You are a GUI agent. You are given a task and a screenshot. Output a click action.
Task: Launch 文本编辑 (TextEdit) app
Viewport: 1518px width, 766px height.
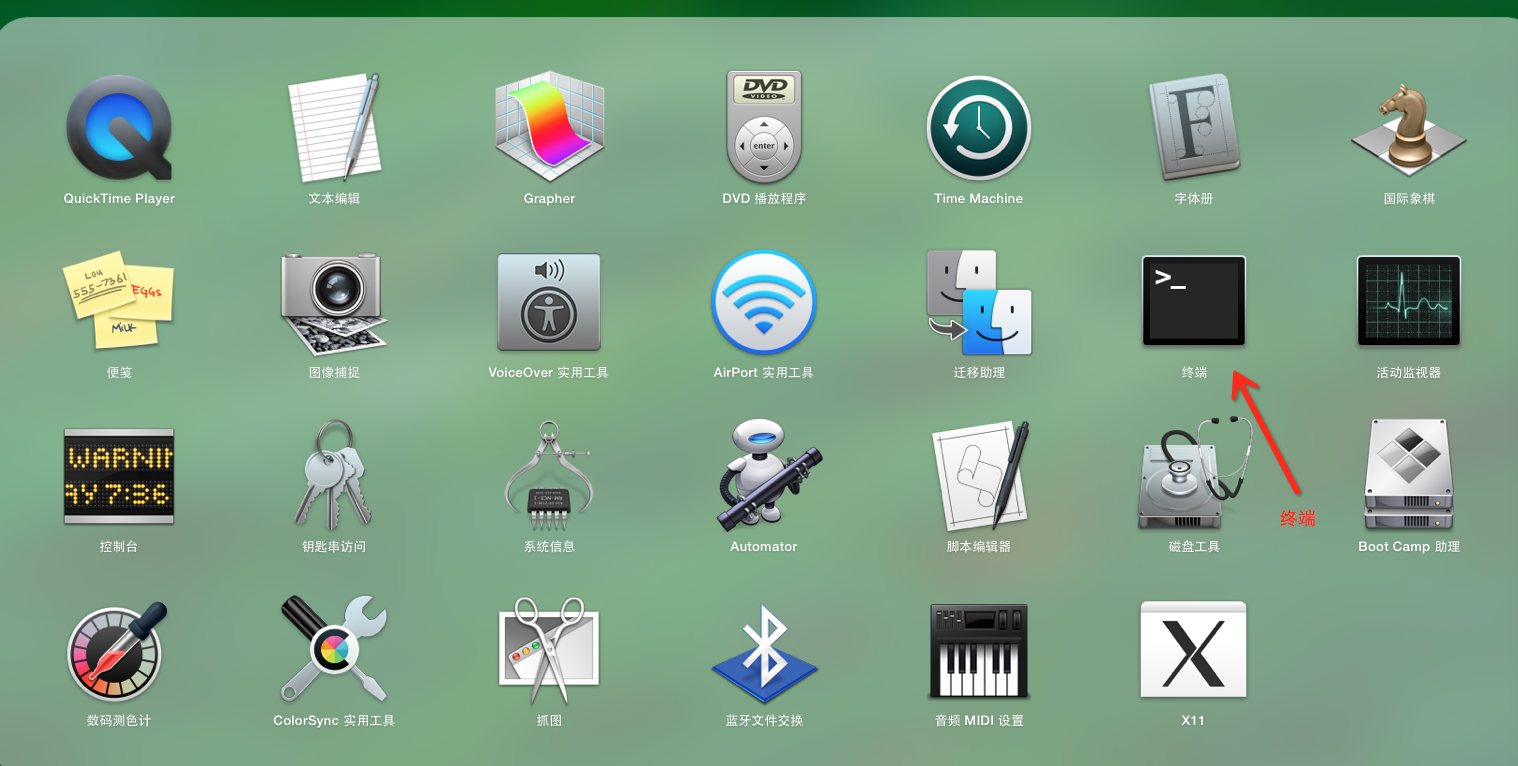334,127
